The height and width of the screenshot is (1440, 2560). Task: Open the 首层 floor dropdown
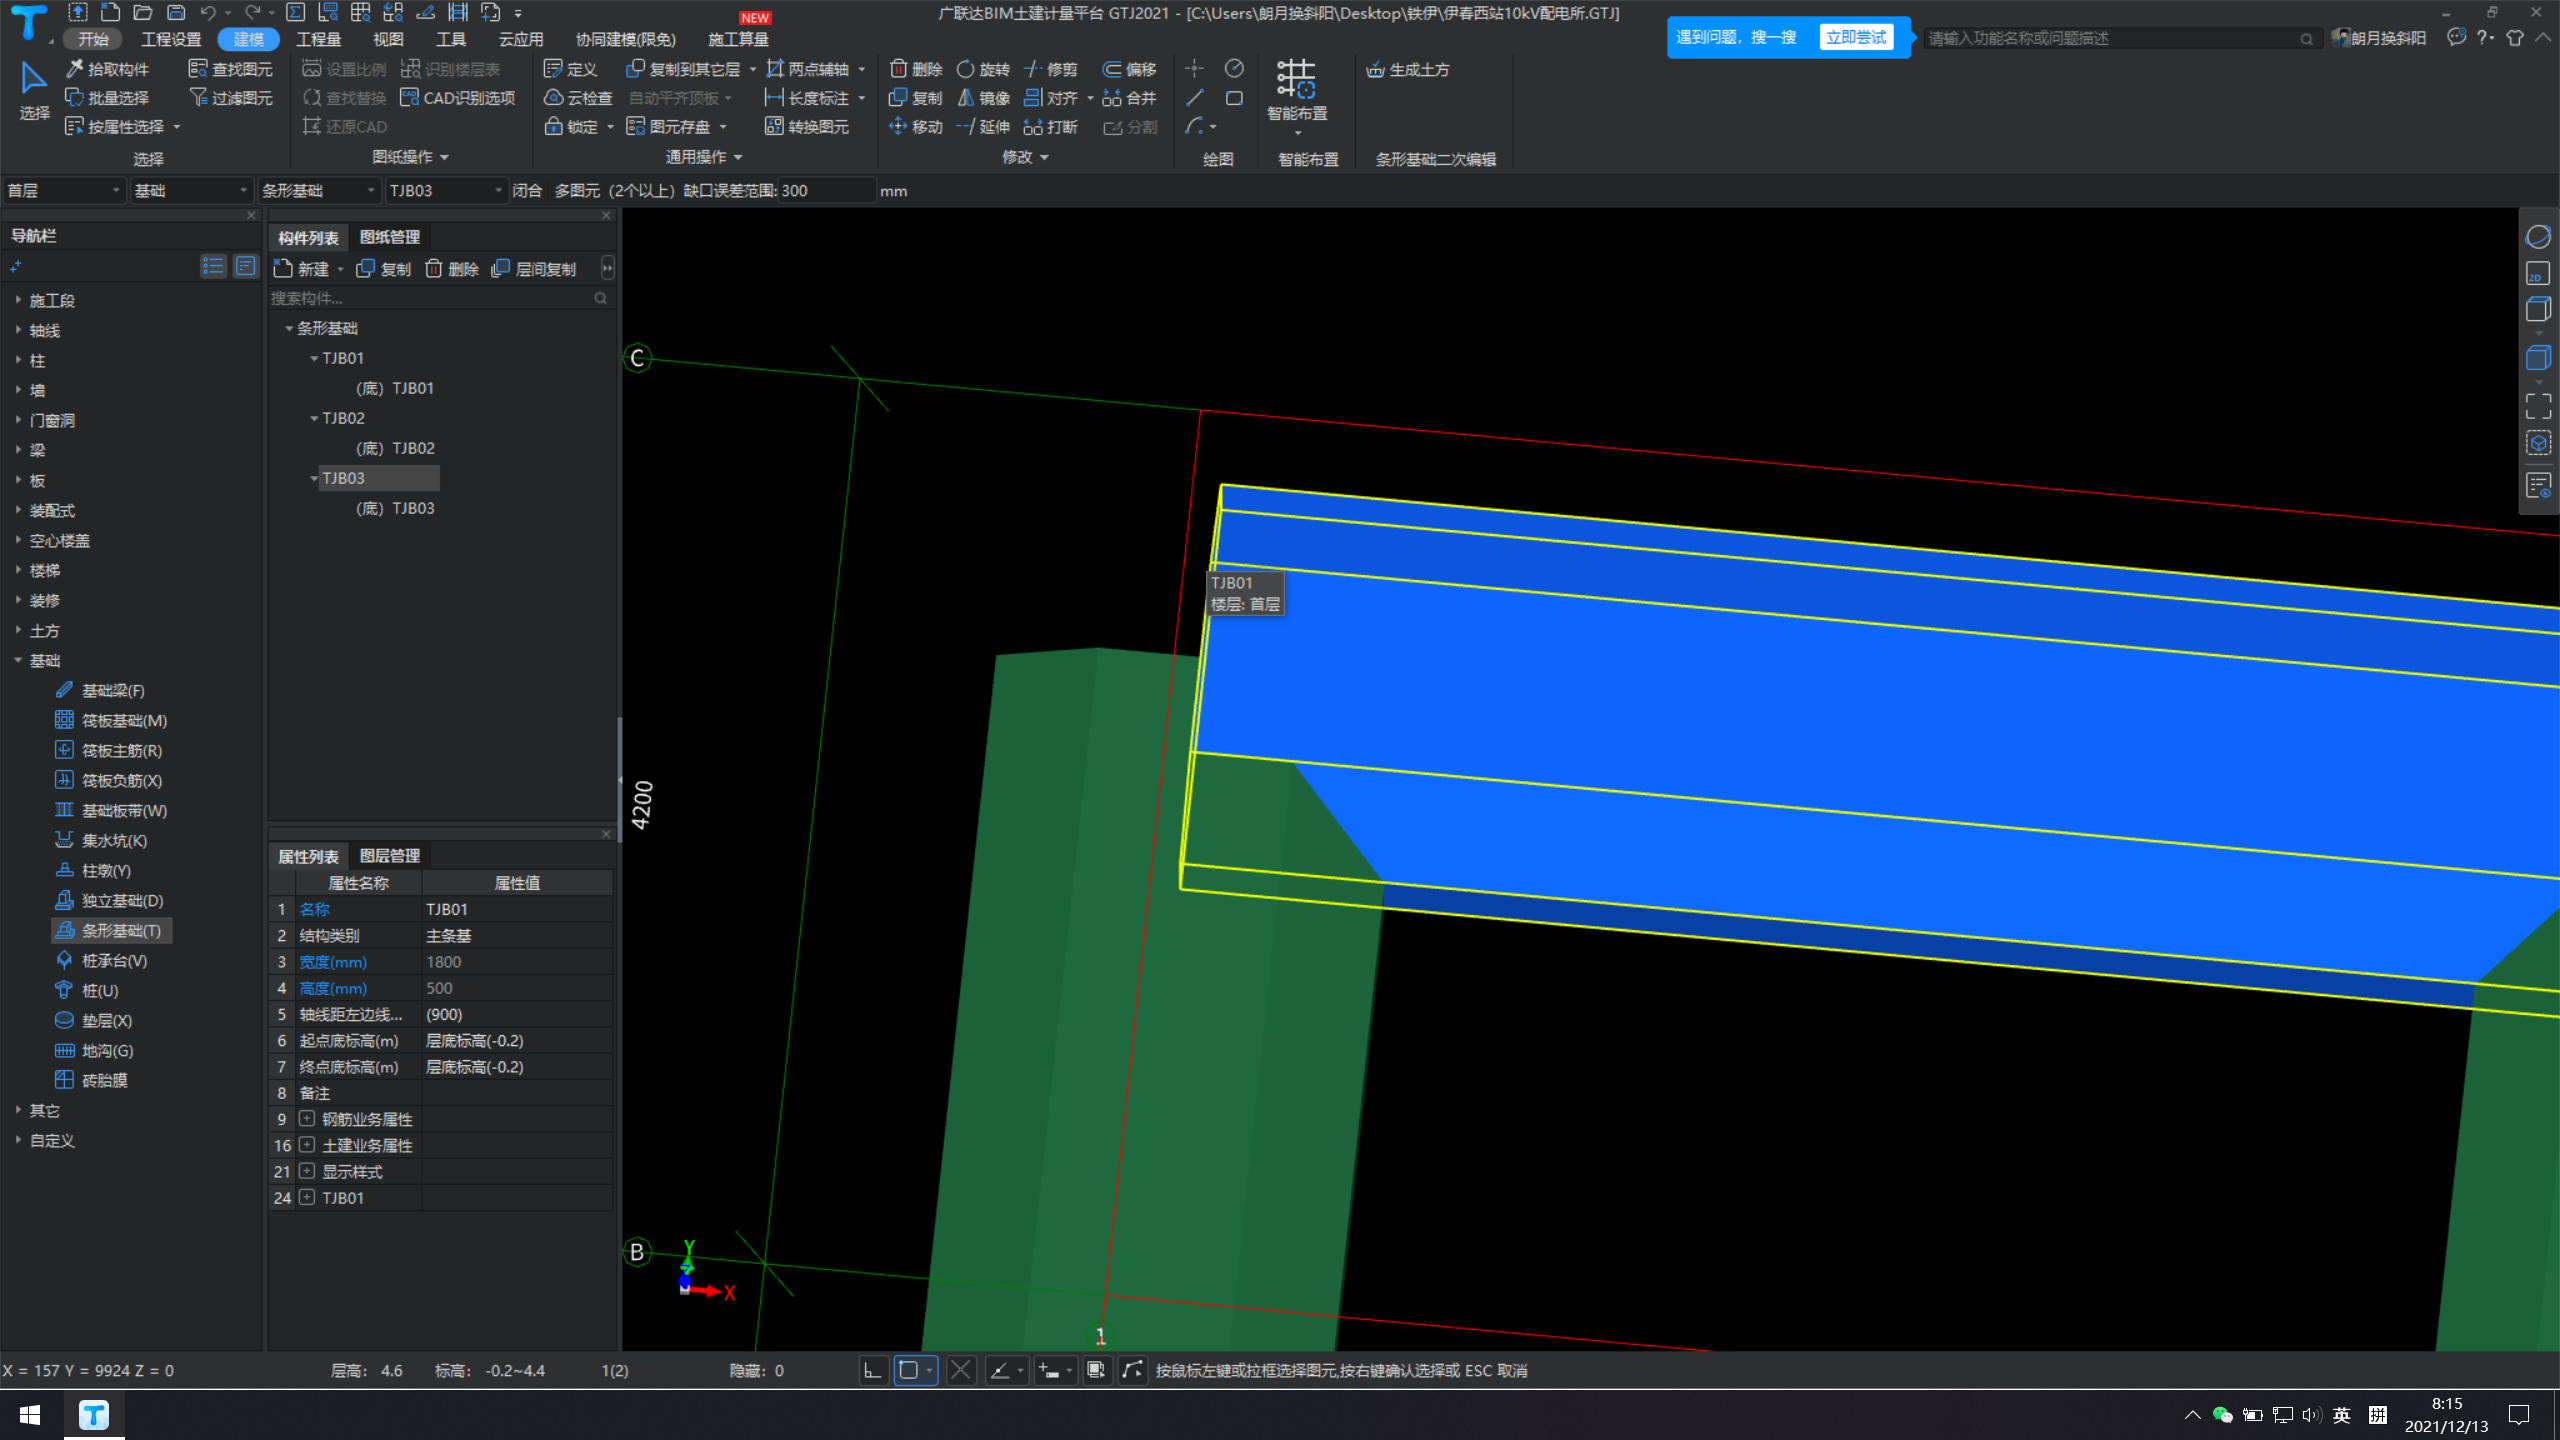point(63,190)
